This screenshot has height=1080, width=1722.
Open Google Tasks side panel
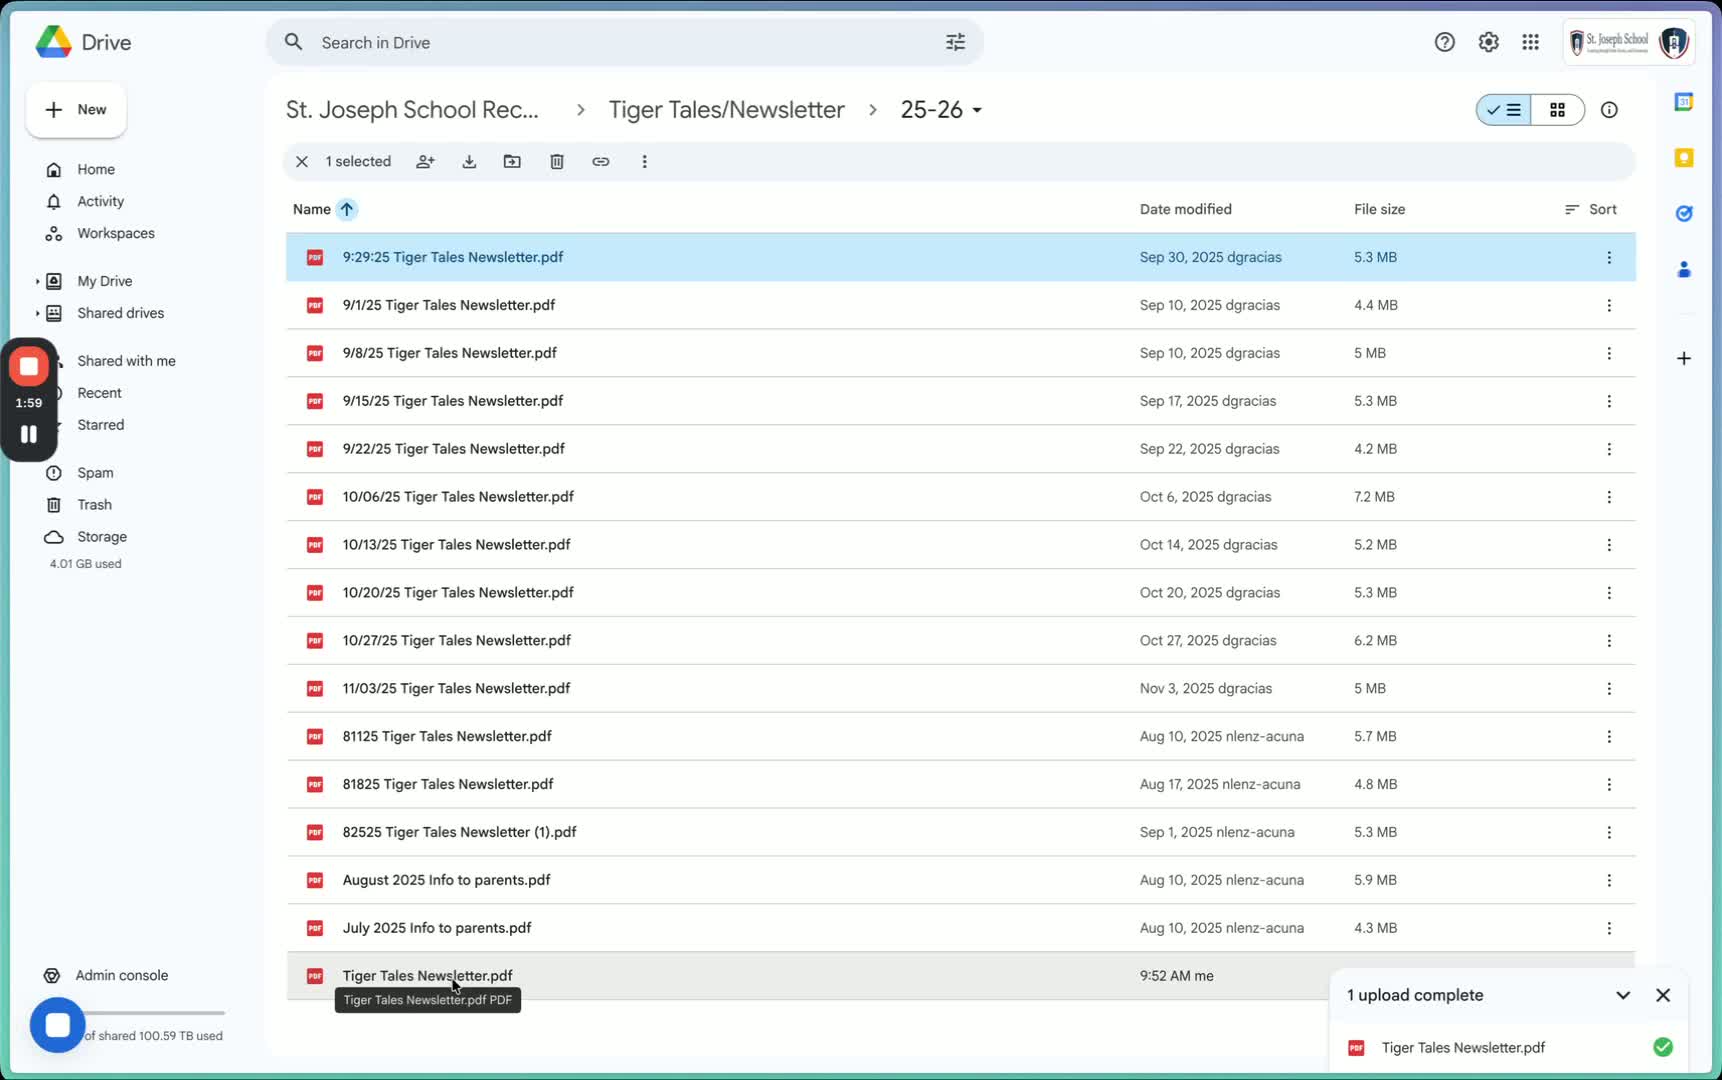coord(1684,213)
